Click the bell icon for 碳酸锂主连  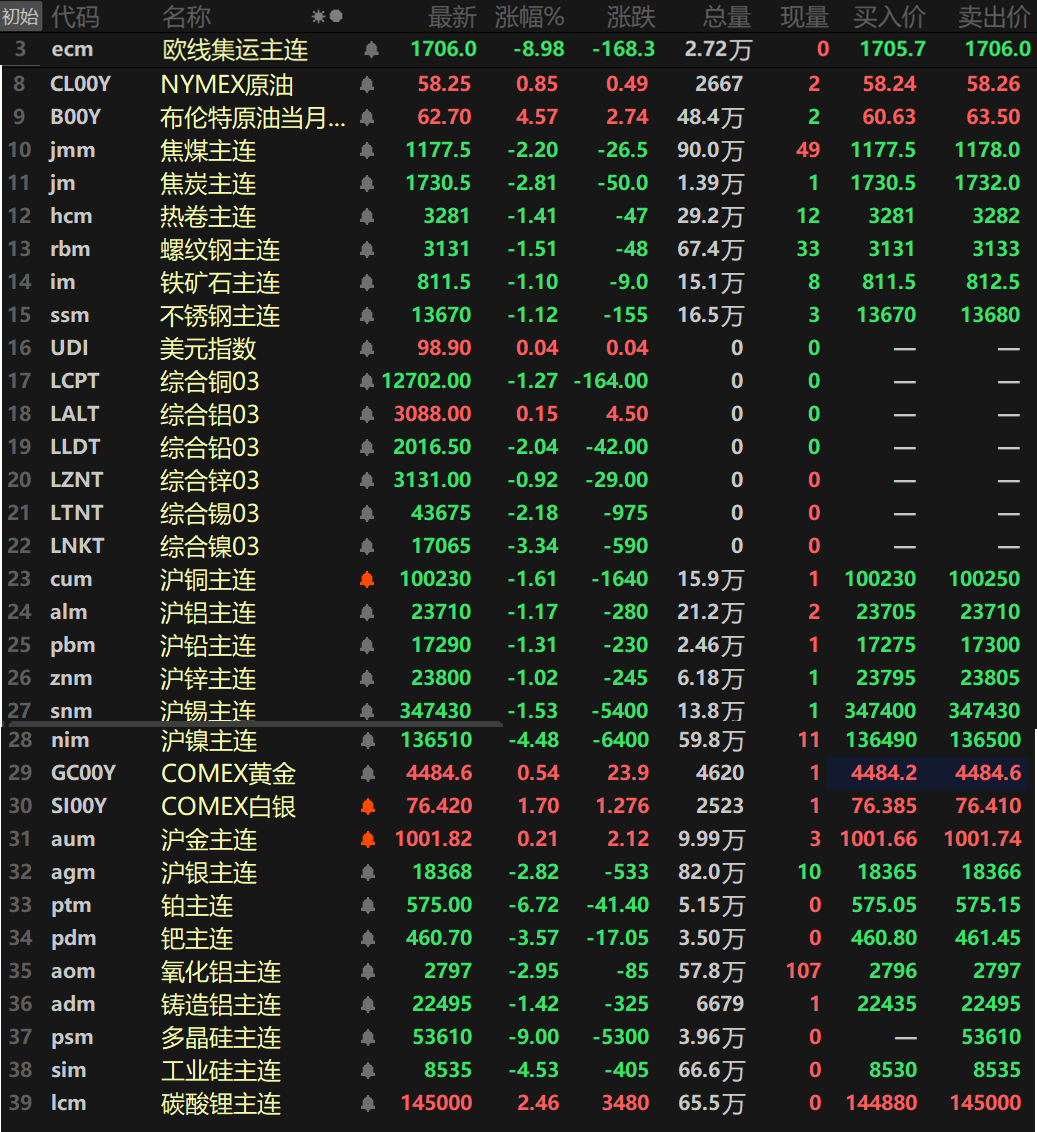point(367,1103)
